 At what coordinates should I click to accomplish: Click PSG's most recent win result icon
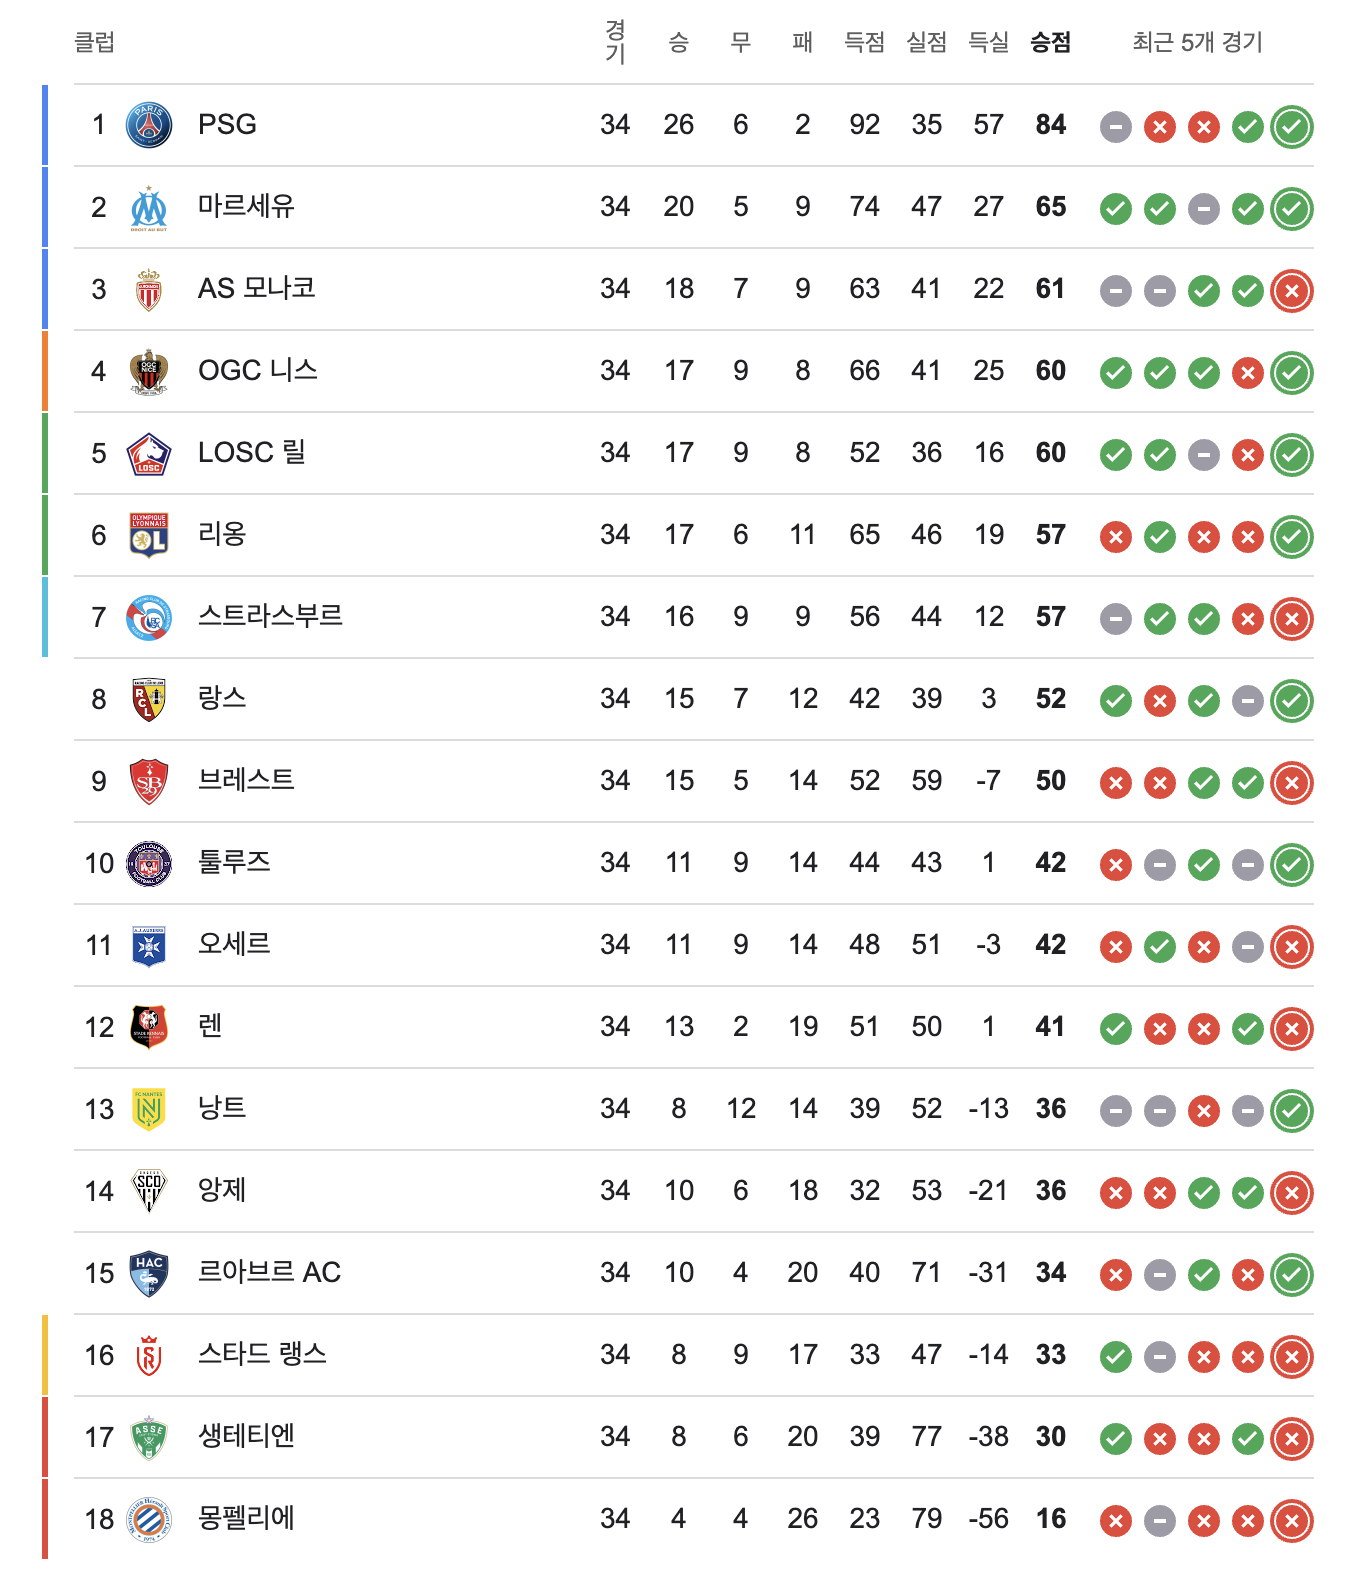(1291, 127)
